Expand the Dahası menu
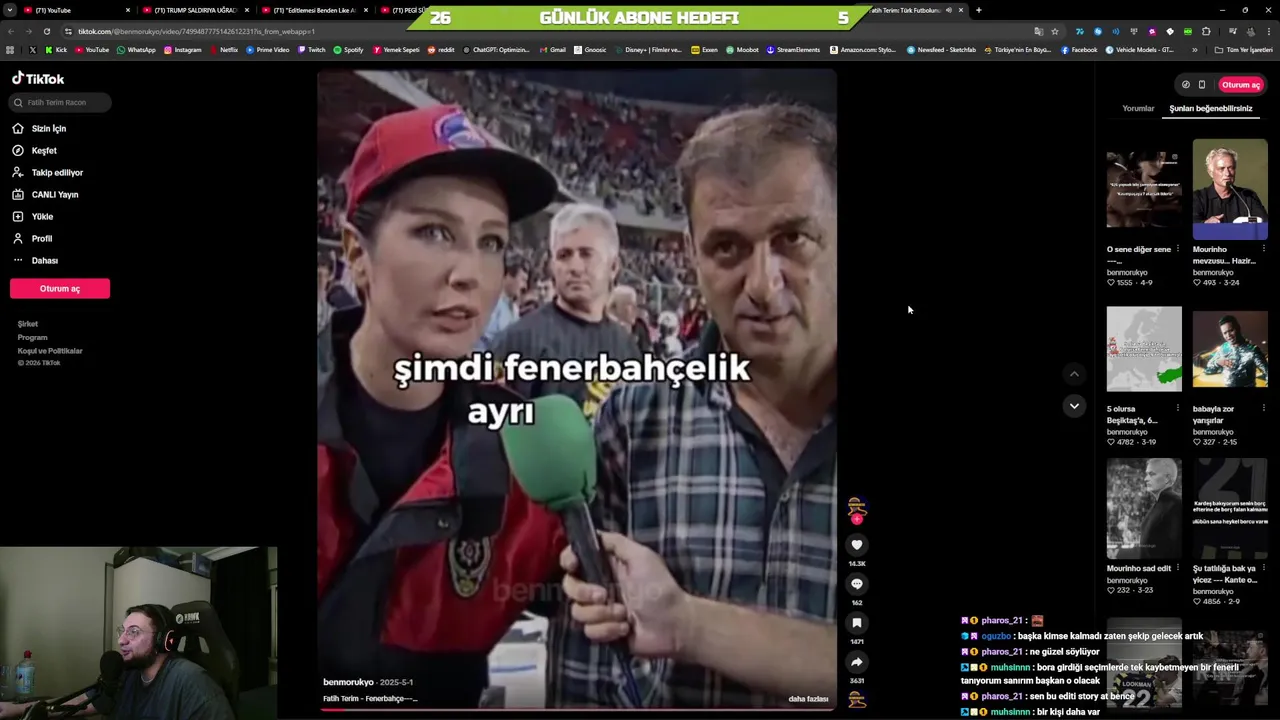Image resolution: width=1280 pixels, height=720 pixels. (35, 260)
